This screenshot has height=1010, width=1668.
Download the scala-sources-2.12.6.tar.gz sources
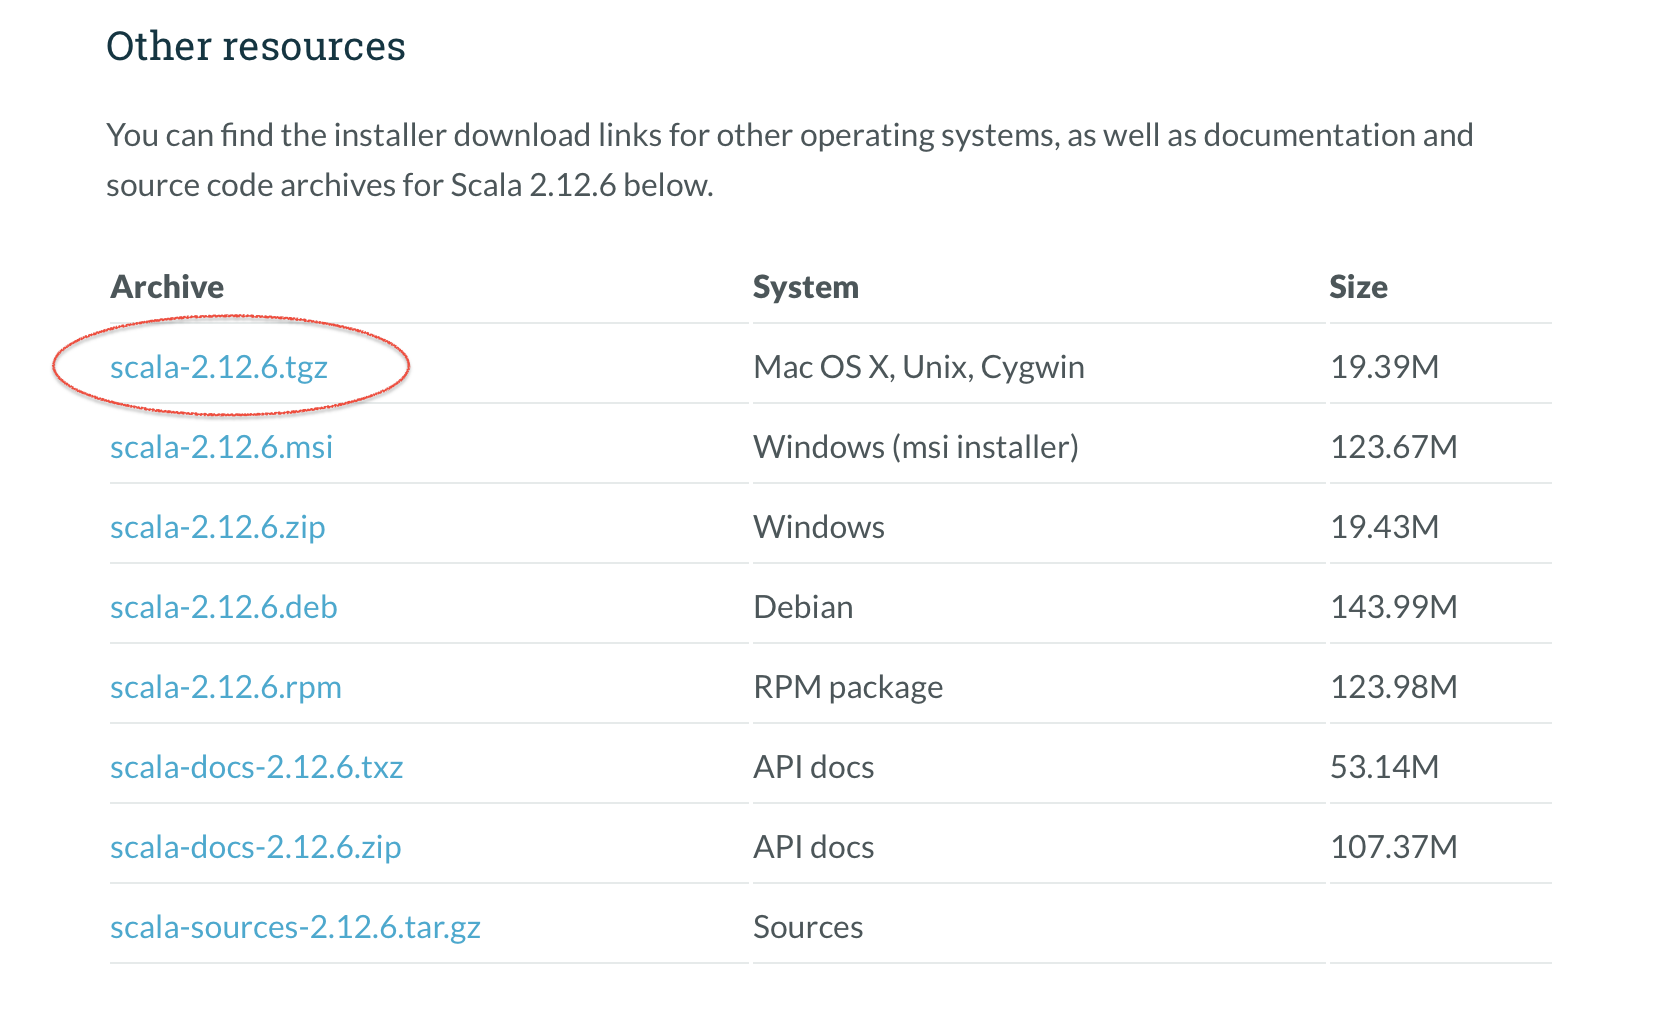(295, 927)
